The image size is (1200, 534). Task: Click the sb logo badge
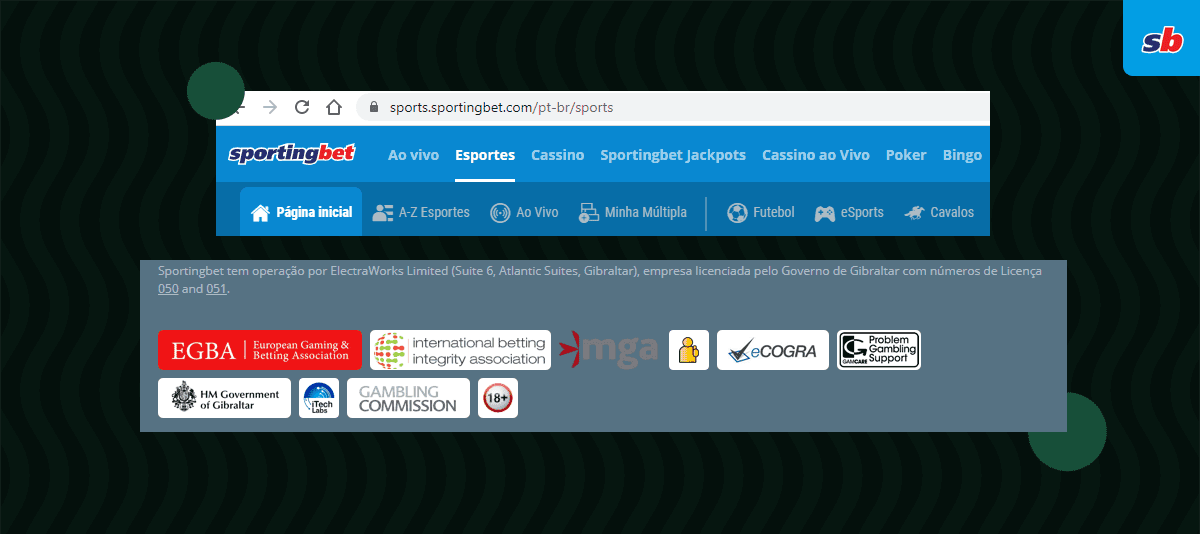click(x=1161, y=38)
